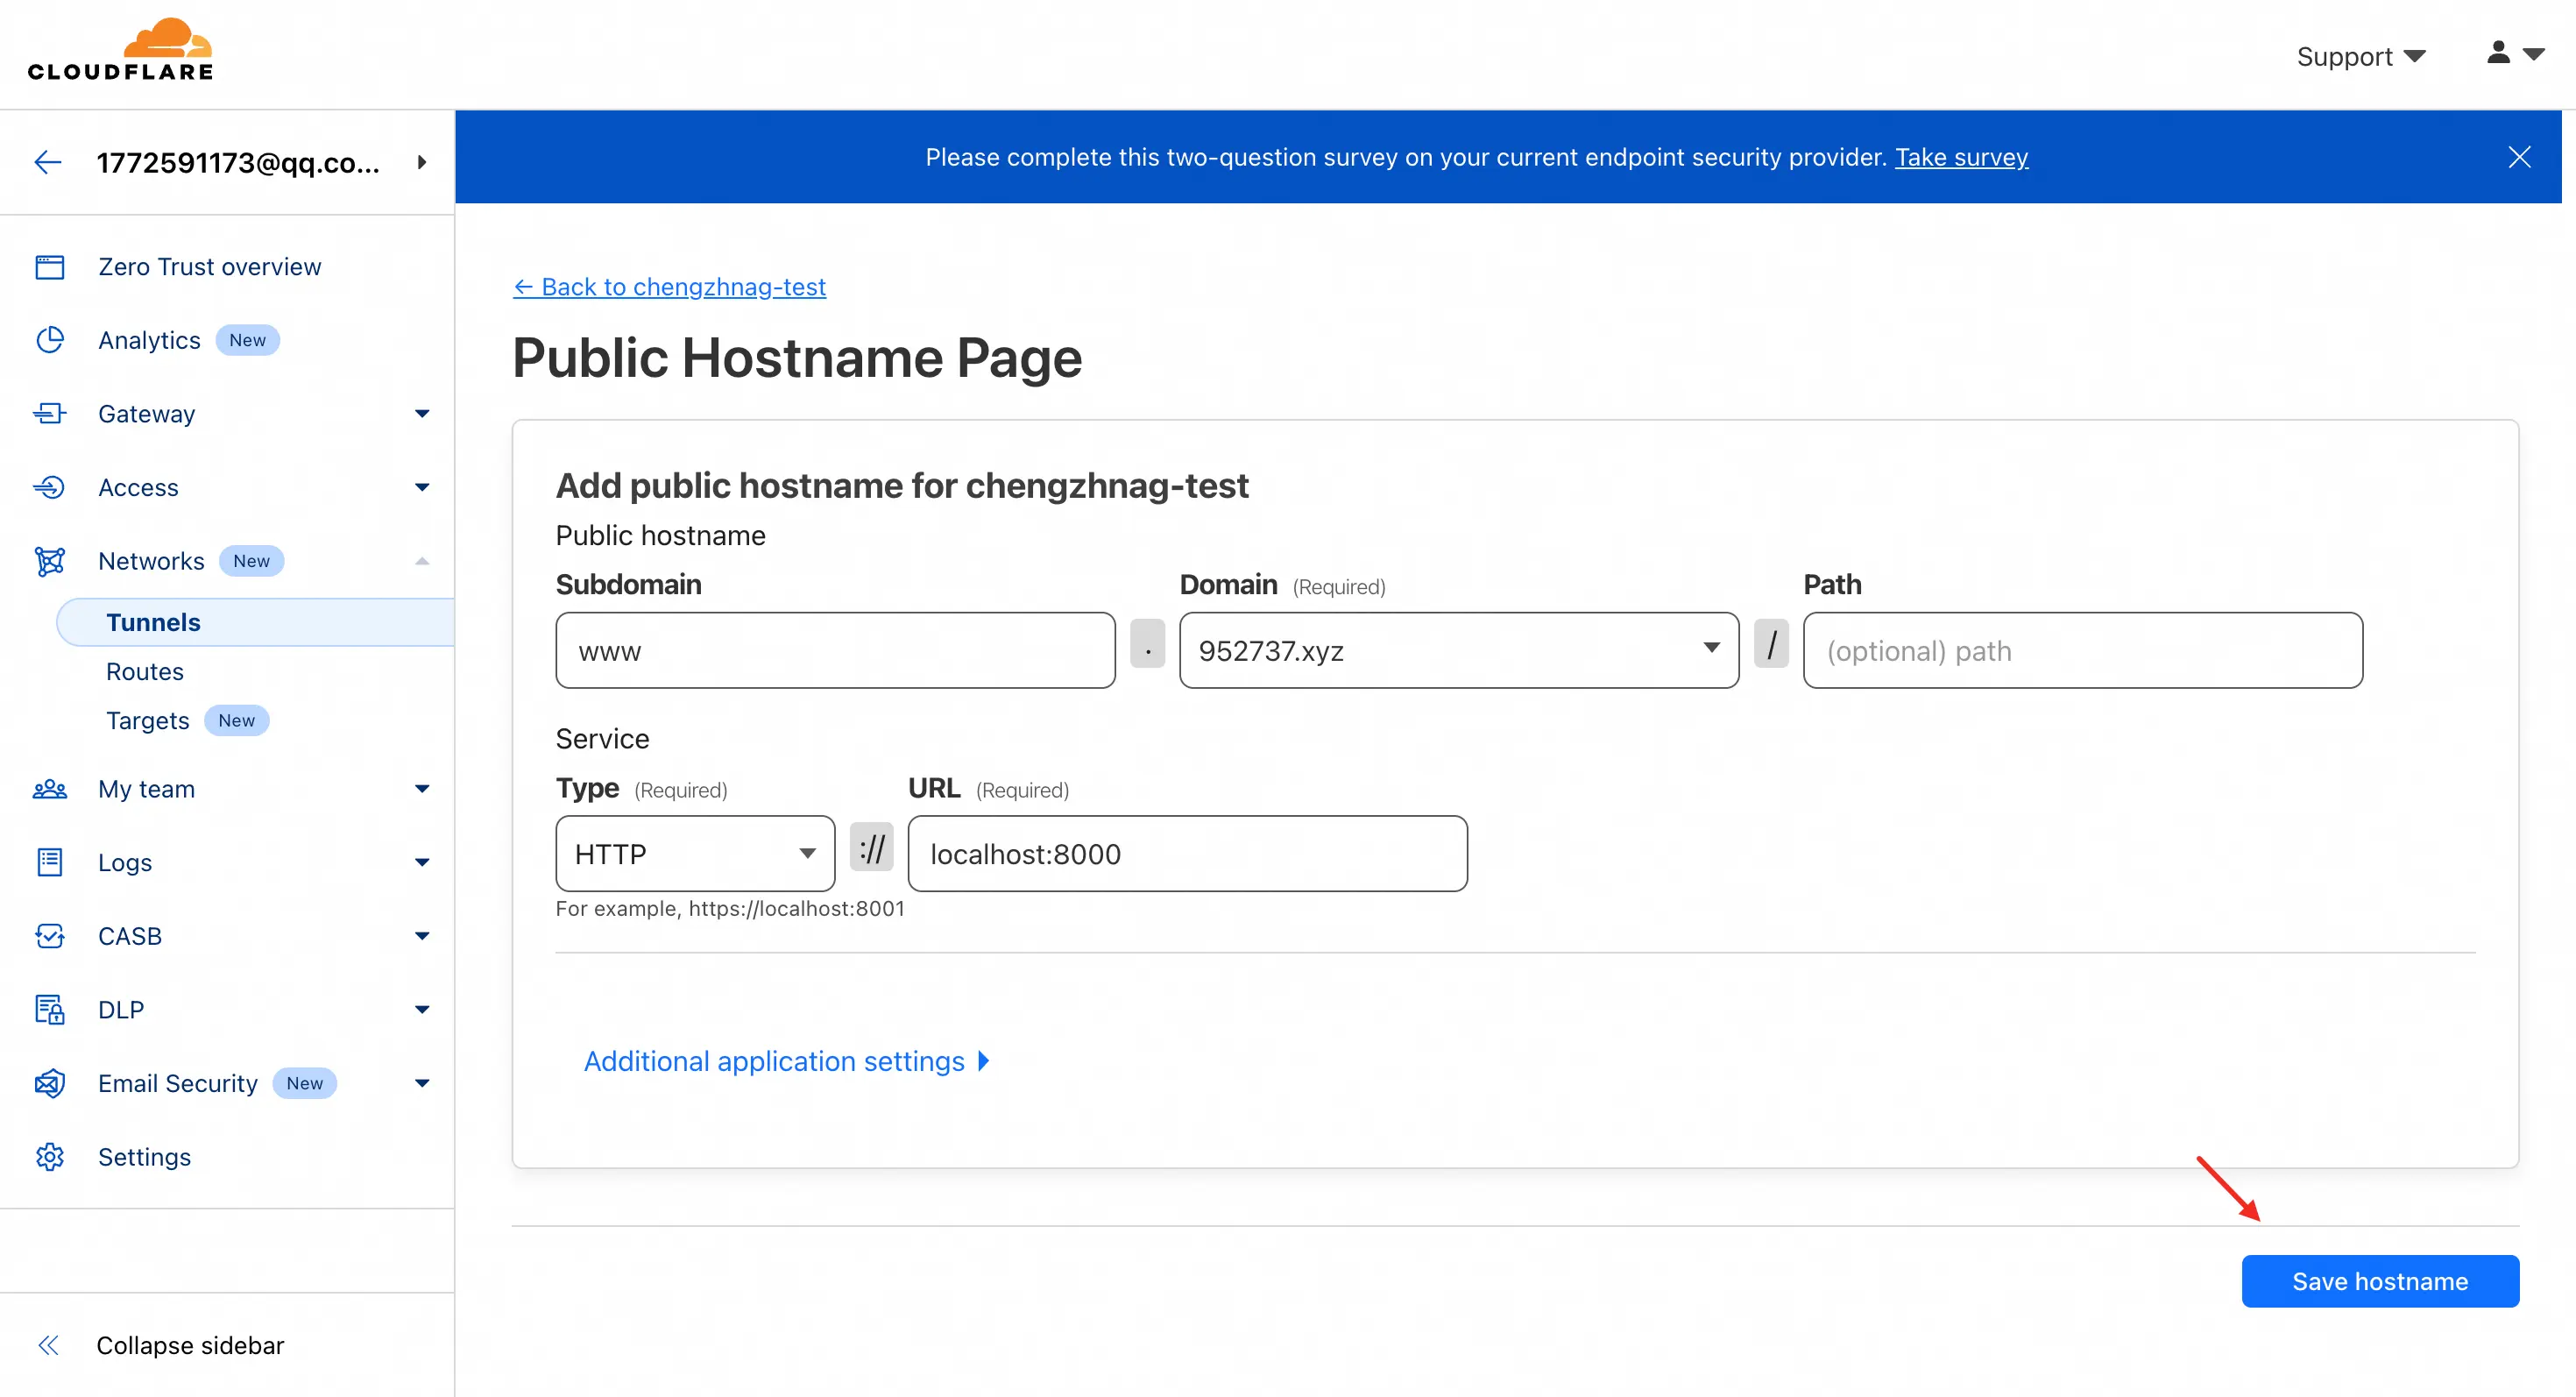
Task: Focus the Subdomain field containing www
Action: (835, 650)
